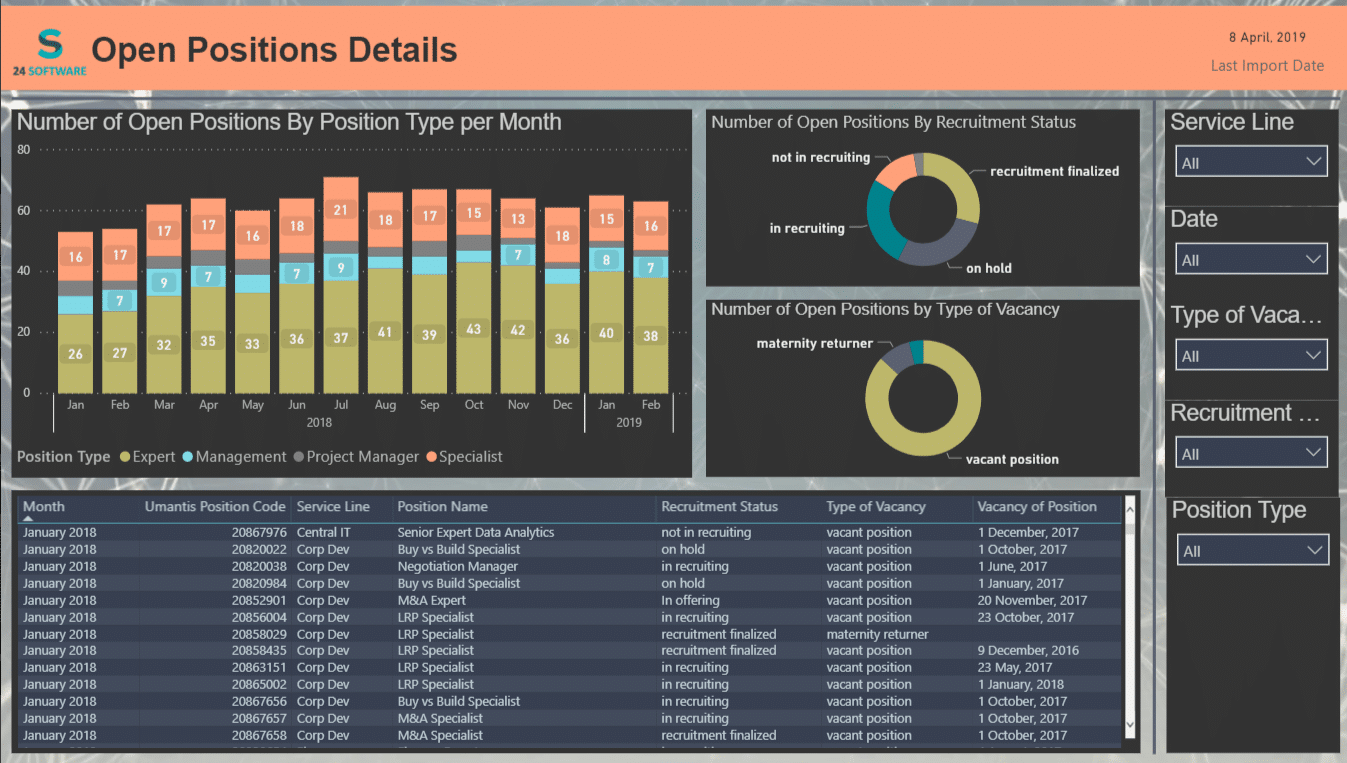Screen dimensions: 1347x763
Task: Click the 'In offering' status cell
Action: coord(690,600)
